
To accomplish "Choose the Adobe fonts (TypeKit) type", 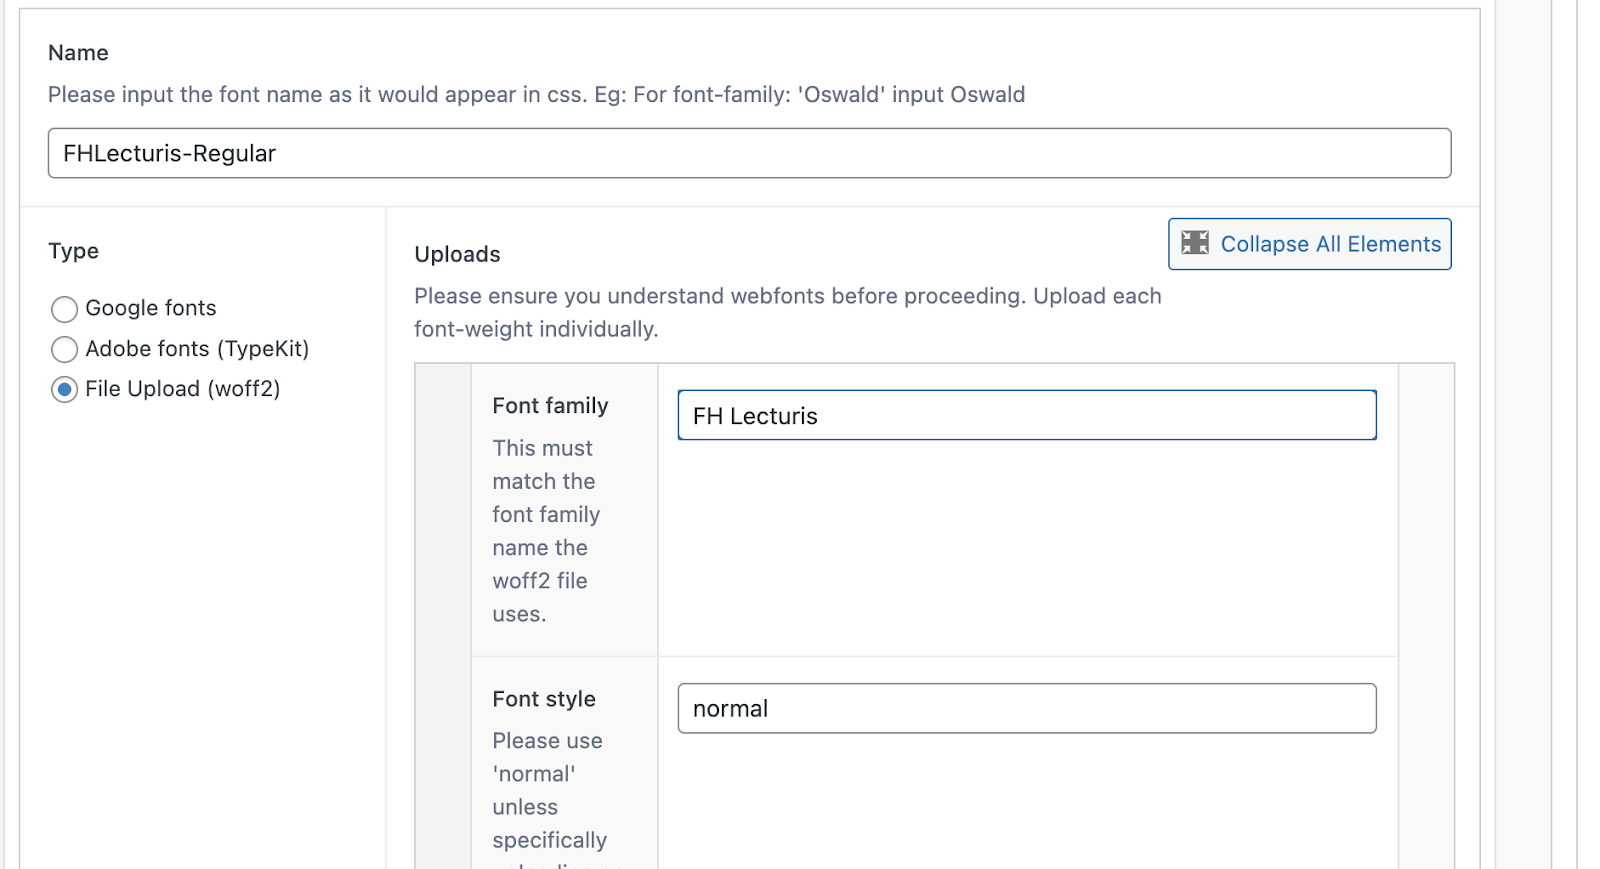I will [x=65, y=349].
